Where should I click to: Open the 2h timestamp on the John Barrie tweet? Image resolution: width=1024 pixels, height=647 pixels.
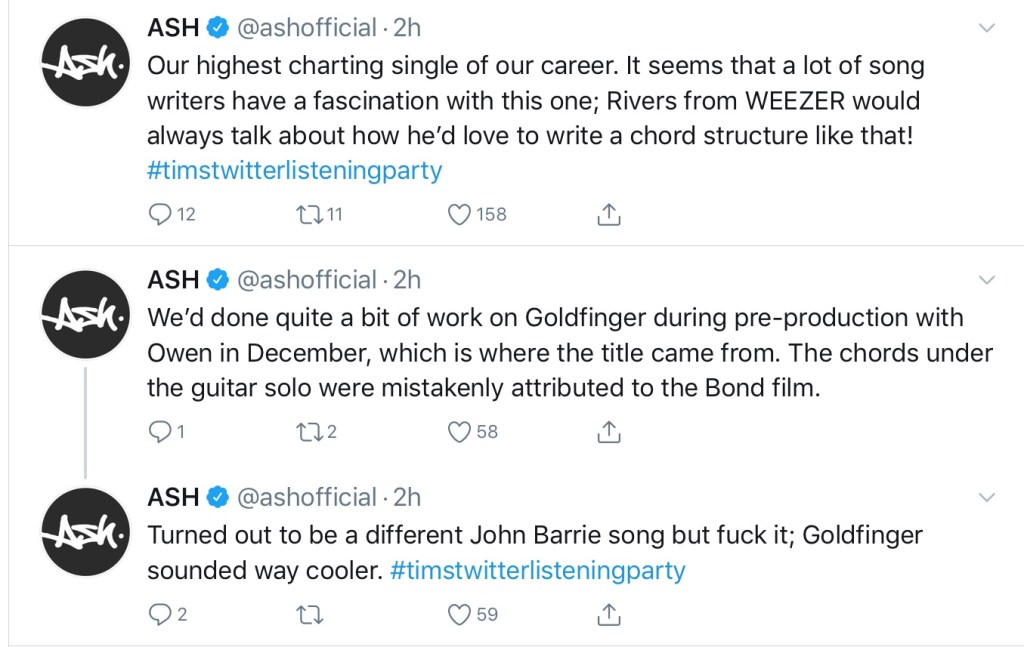tap(407, 497)
